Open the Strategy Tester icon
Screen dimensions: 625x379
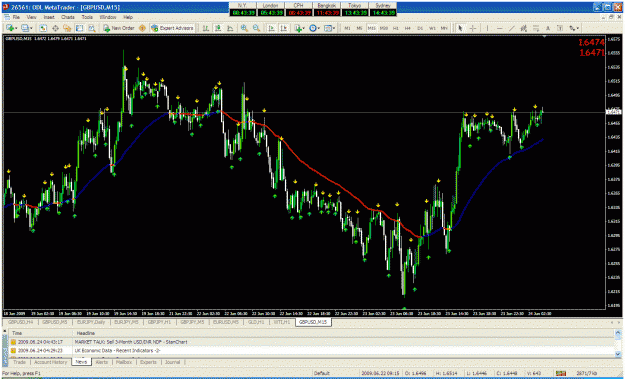click(92, 28)
